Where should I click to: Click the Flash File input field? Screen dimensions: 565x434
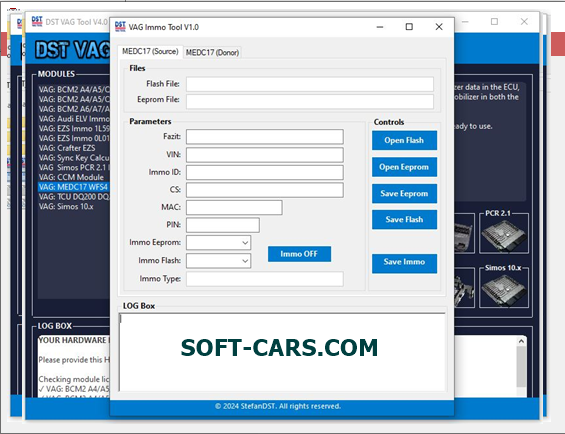click(310, 84)
